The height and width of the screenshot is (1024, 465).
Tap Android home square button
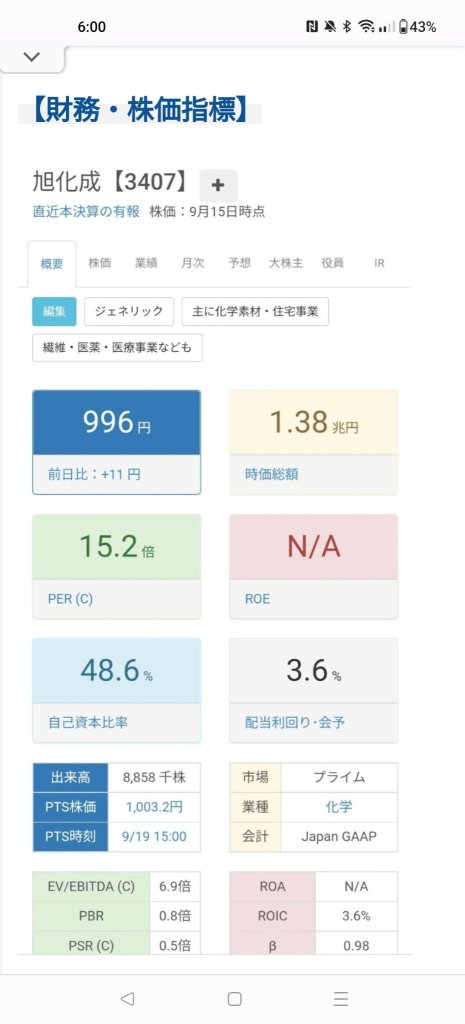pyautogui.click(x=234, y=999)
